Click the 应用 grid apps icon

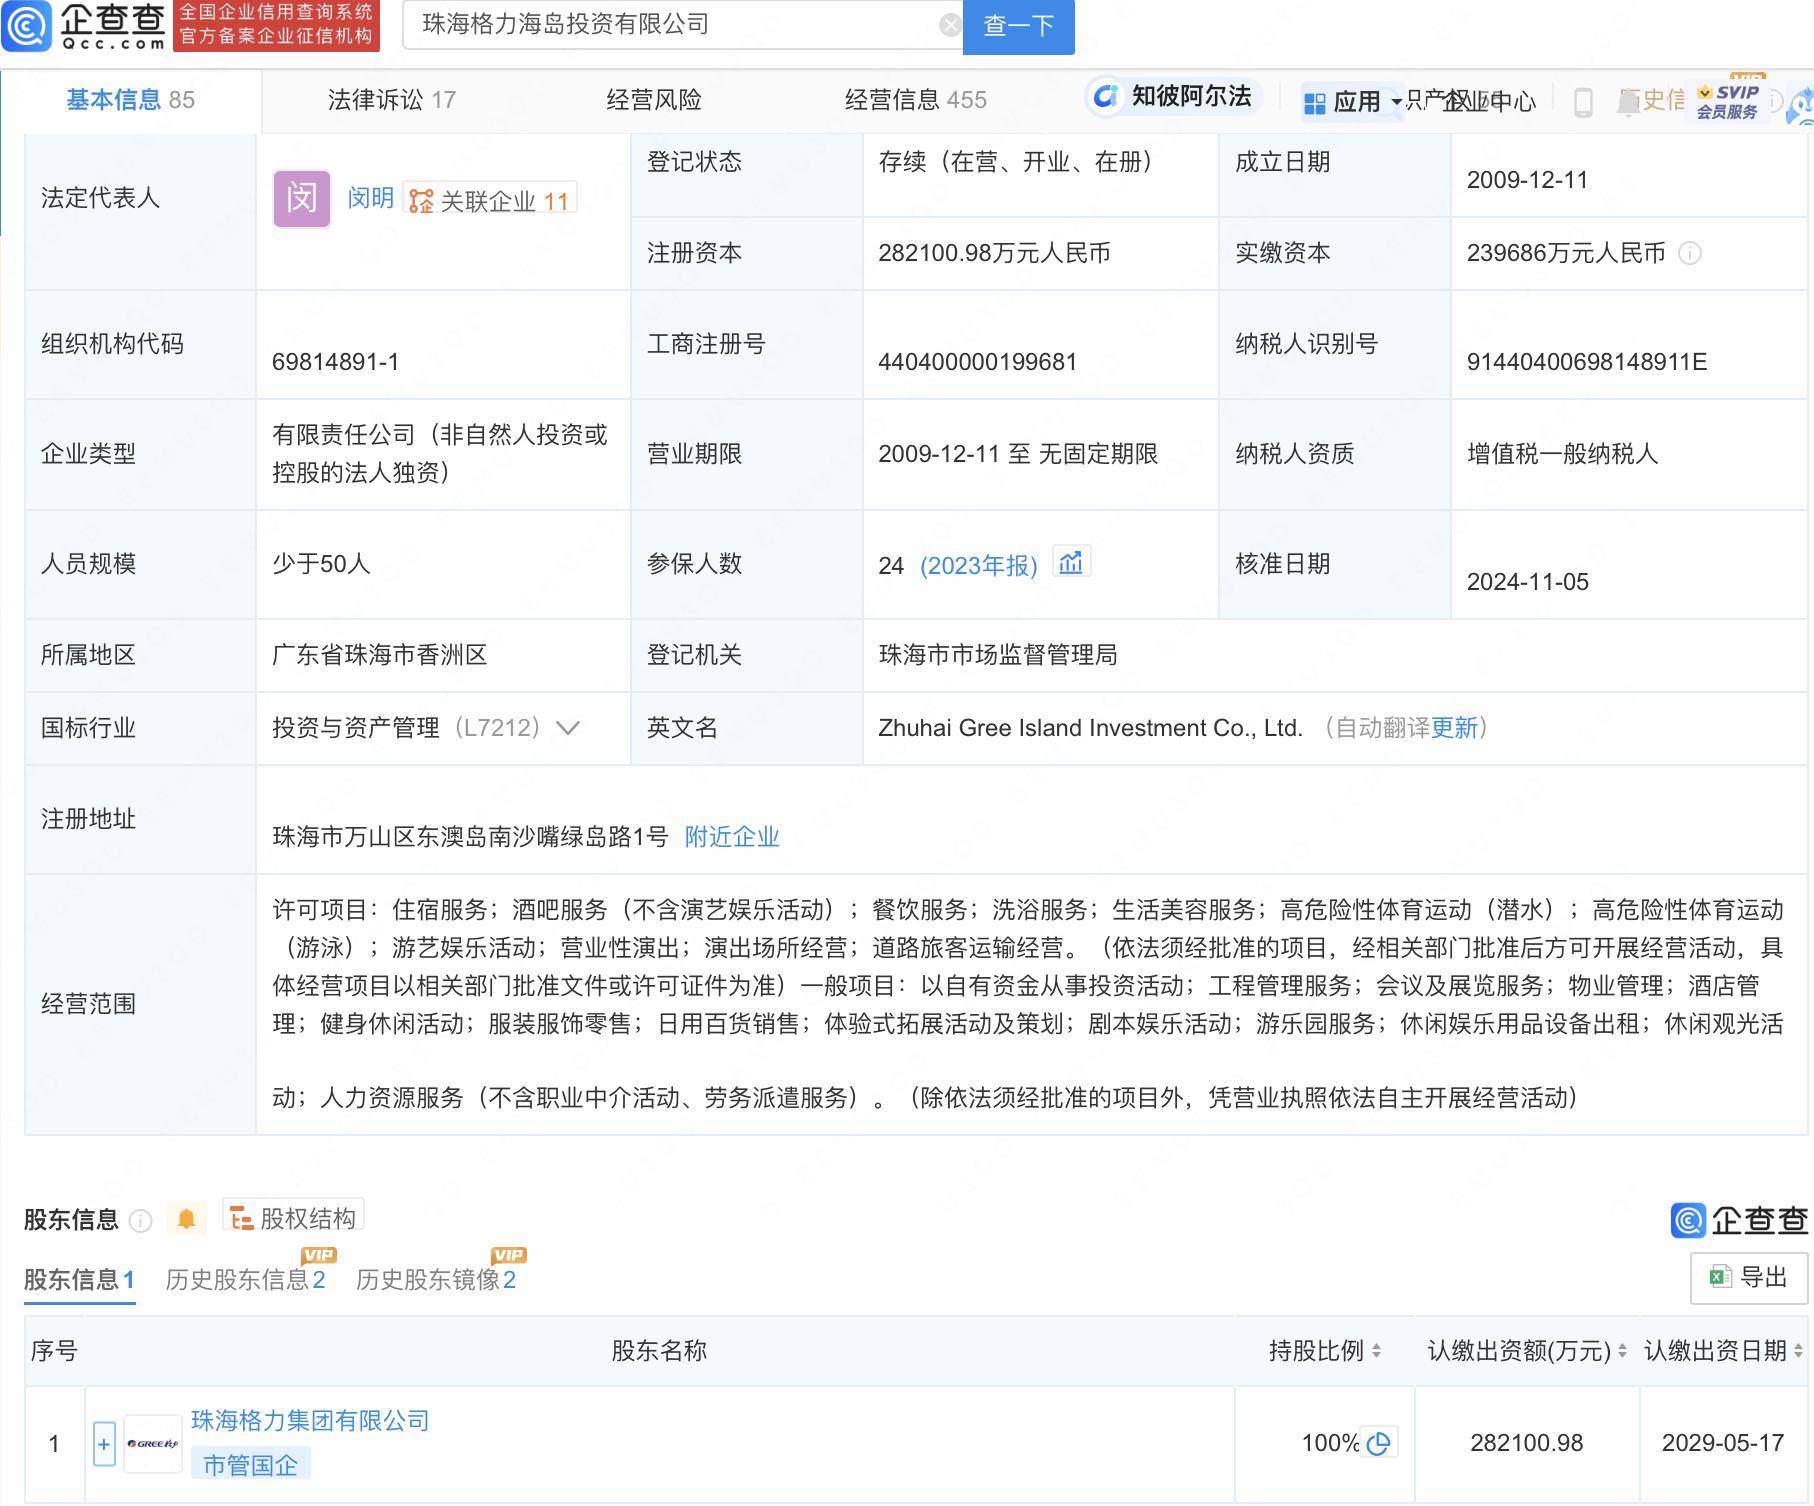[1316, 101]
